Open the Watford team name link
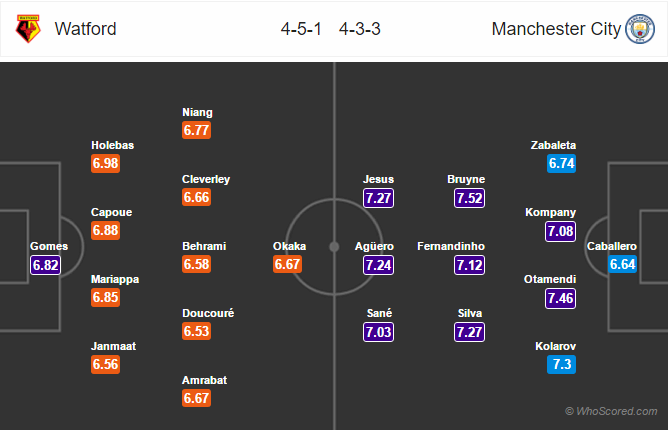Screen dimensions: 668x430 point(84,29)
